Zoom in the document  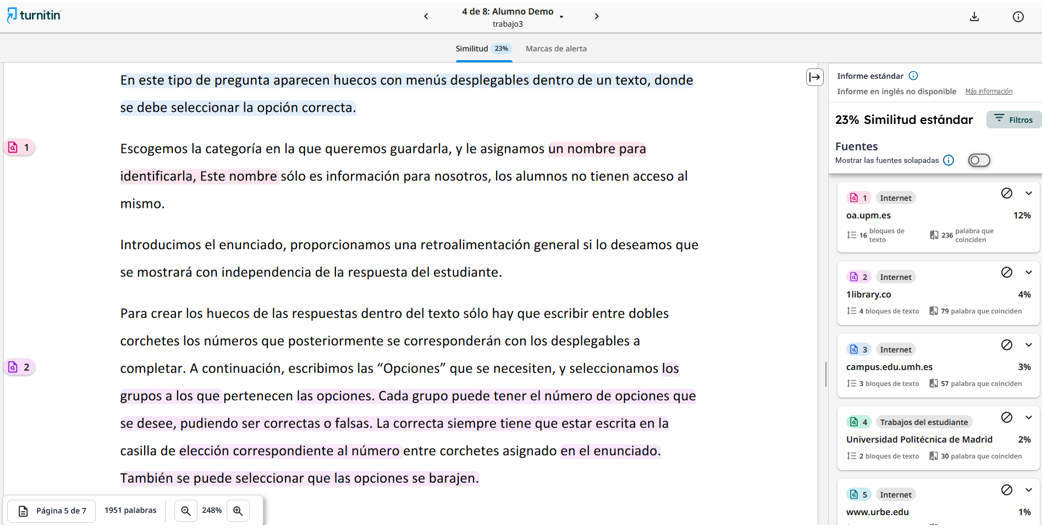coord(237,511)
